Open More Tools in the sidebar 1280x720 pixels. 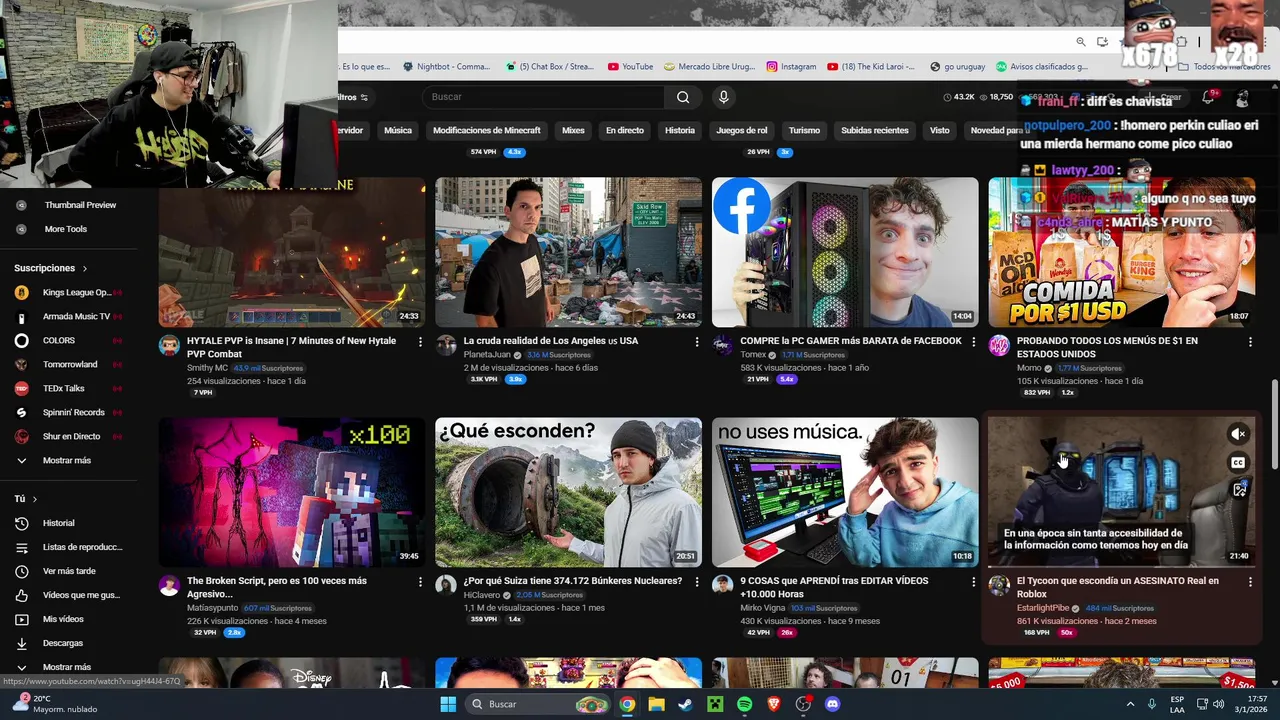(x=65, y=229)
